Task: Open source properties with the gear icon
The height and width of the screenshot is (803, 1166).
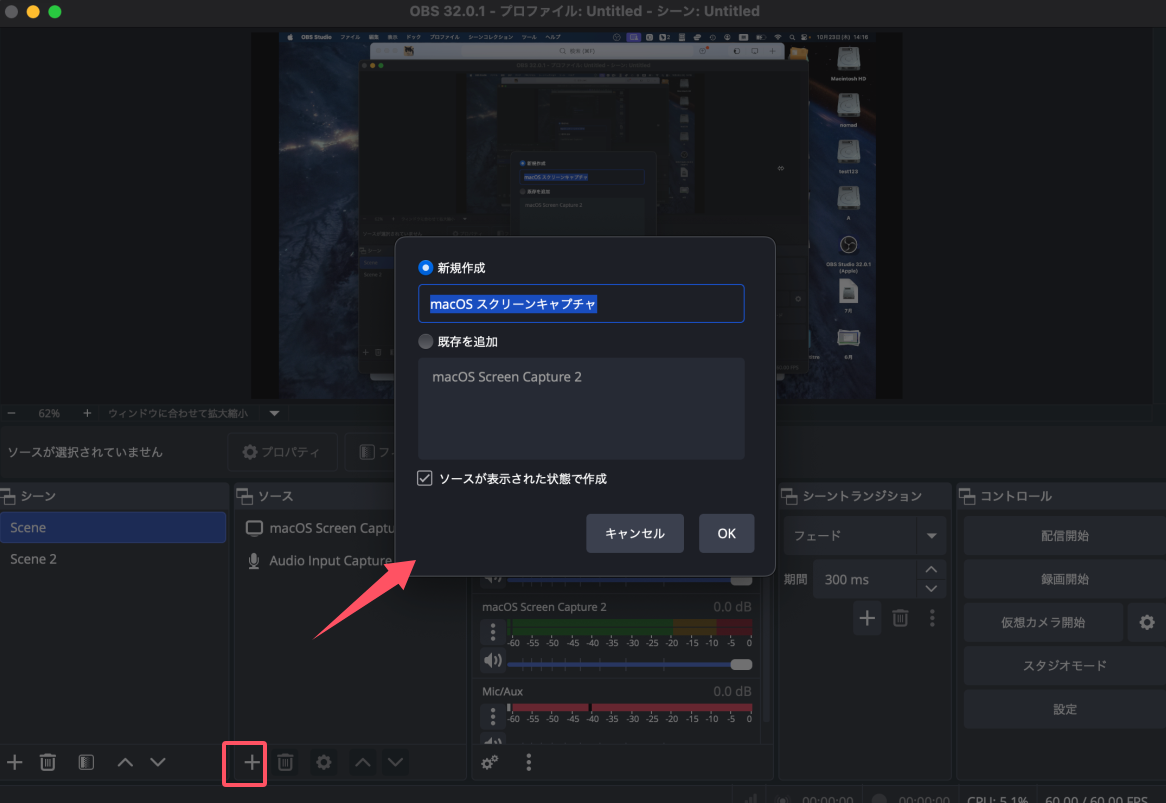Action: 323,761
